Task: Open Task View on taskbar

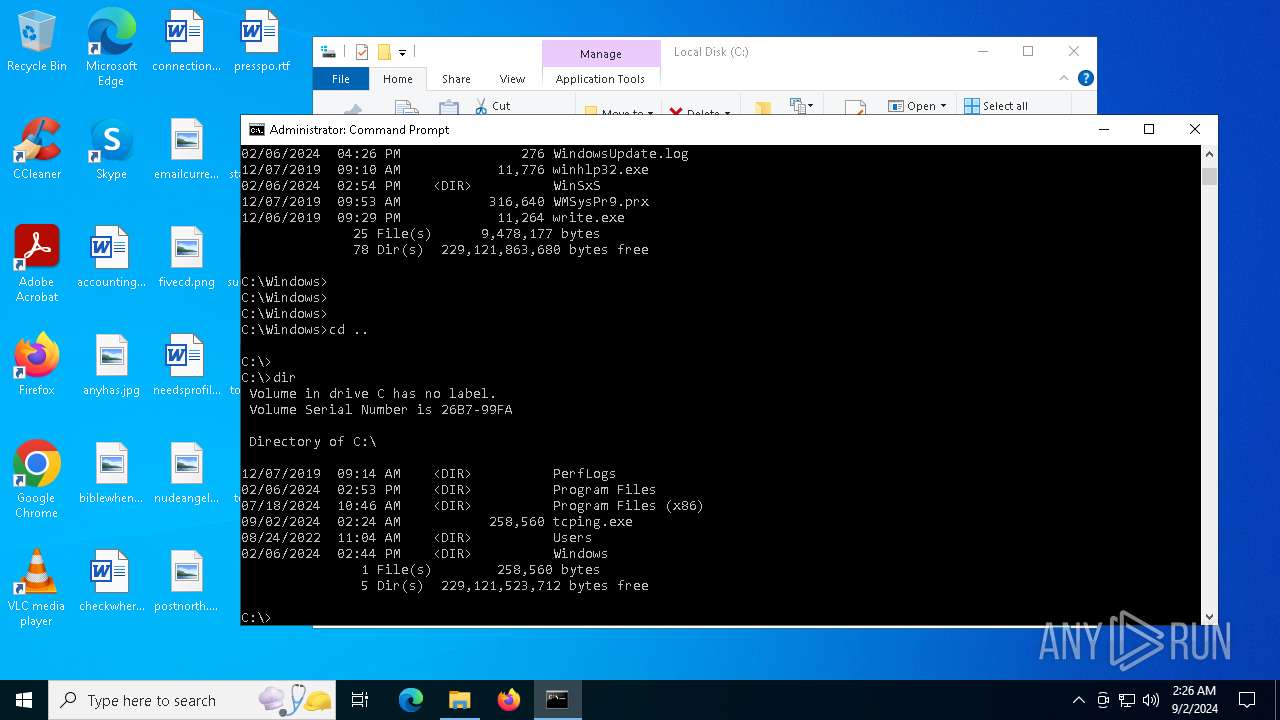Action: 360,700
